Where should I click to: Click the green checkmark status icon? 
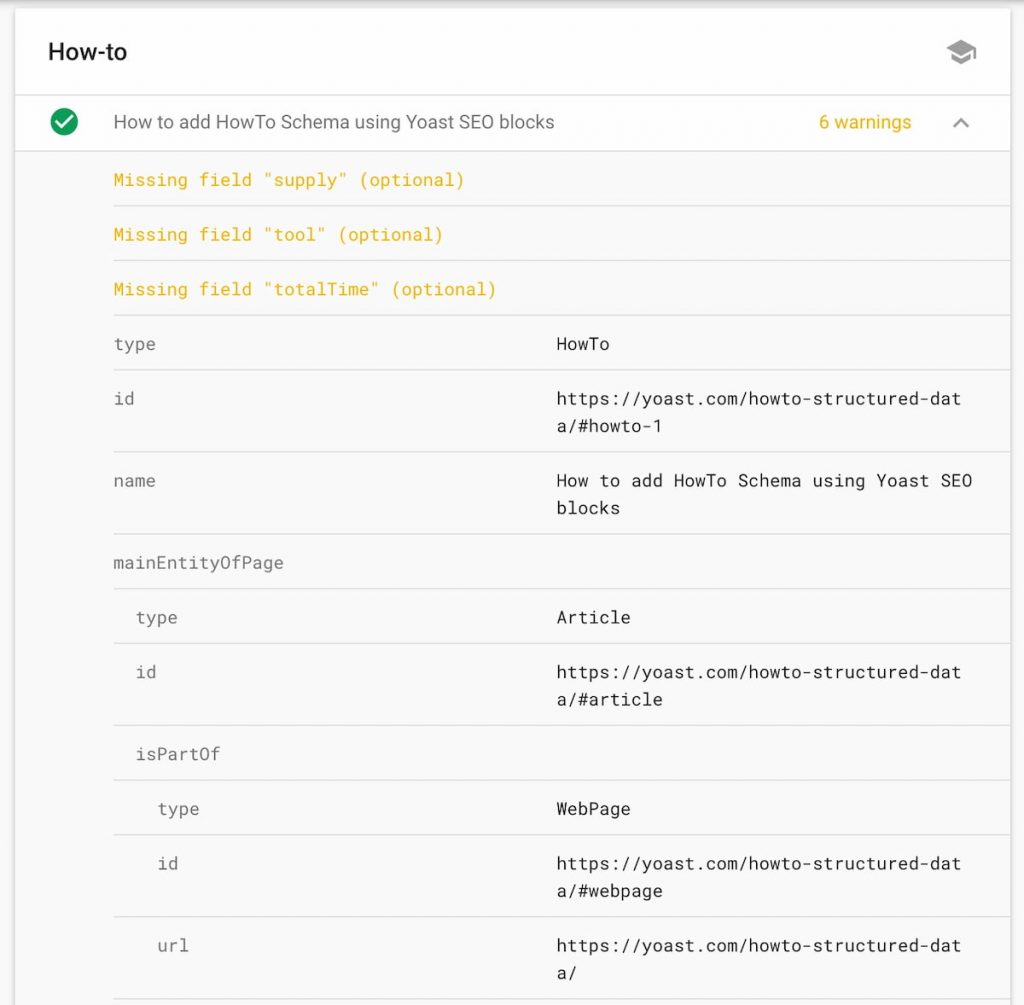(x=64, y=123)
